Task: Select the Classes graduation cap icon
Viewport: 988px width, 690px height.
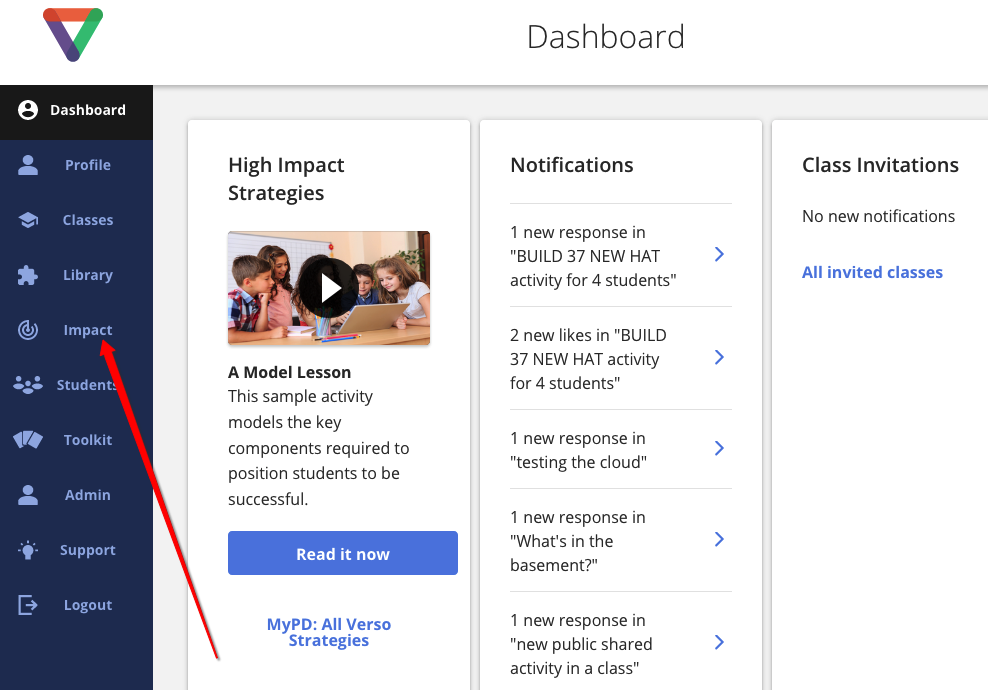Action: (28, 220)
